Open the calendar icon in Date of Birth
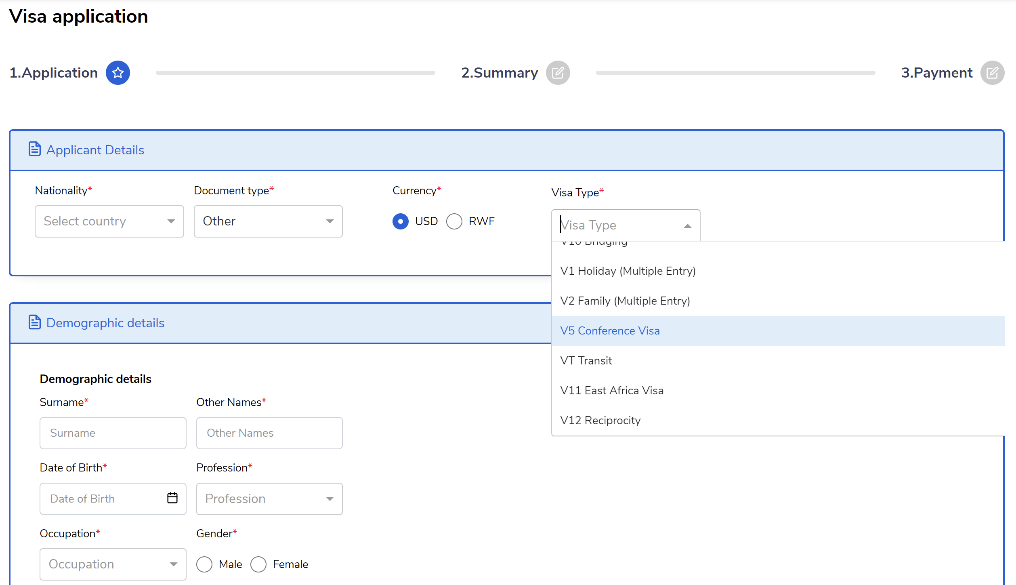The width and height of the screenshot is (1016, 585). tap(172, 498)
